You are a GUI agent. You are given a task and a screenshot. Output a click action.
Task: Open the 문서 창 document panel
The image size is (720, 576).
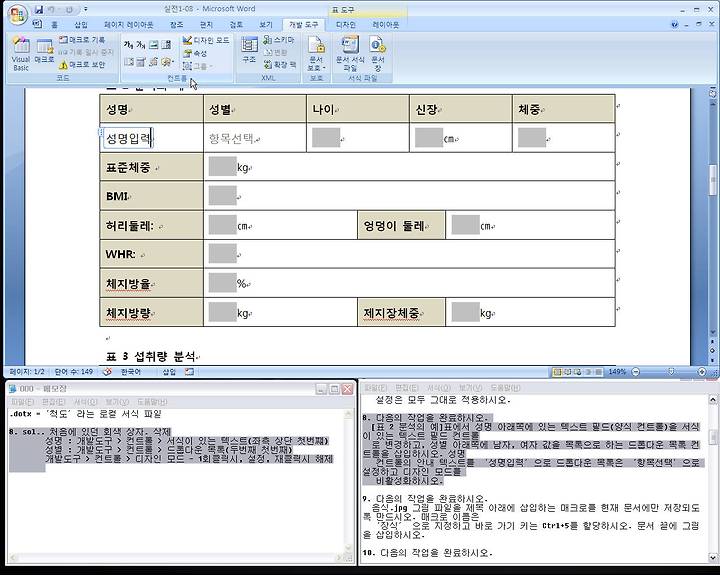tap(377, 54)
